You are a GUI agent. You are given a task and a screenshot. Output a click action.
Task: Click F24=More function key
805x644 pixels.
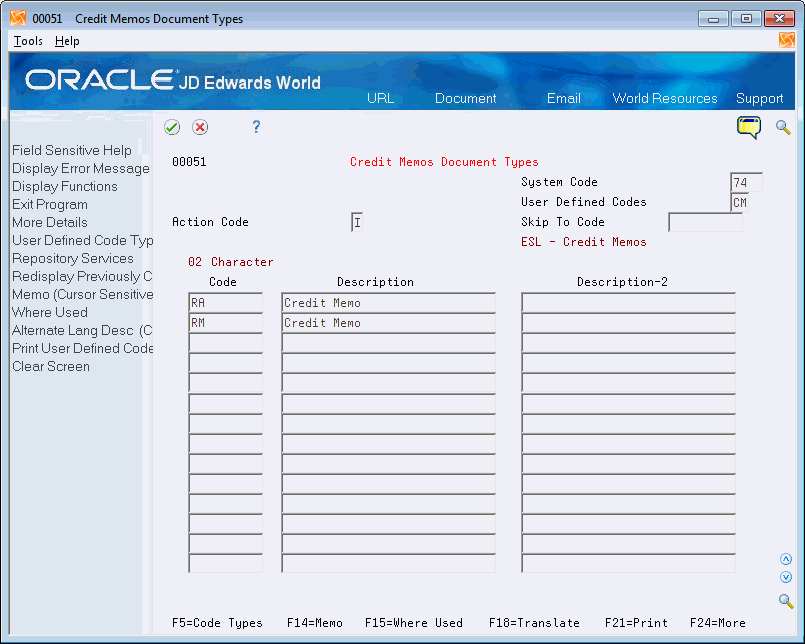click(718, 623)
